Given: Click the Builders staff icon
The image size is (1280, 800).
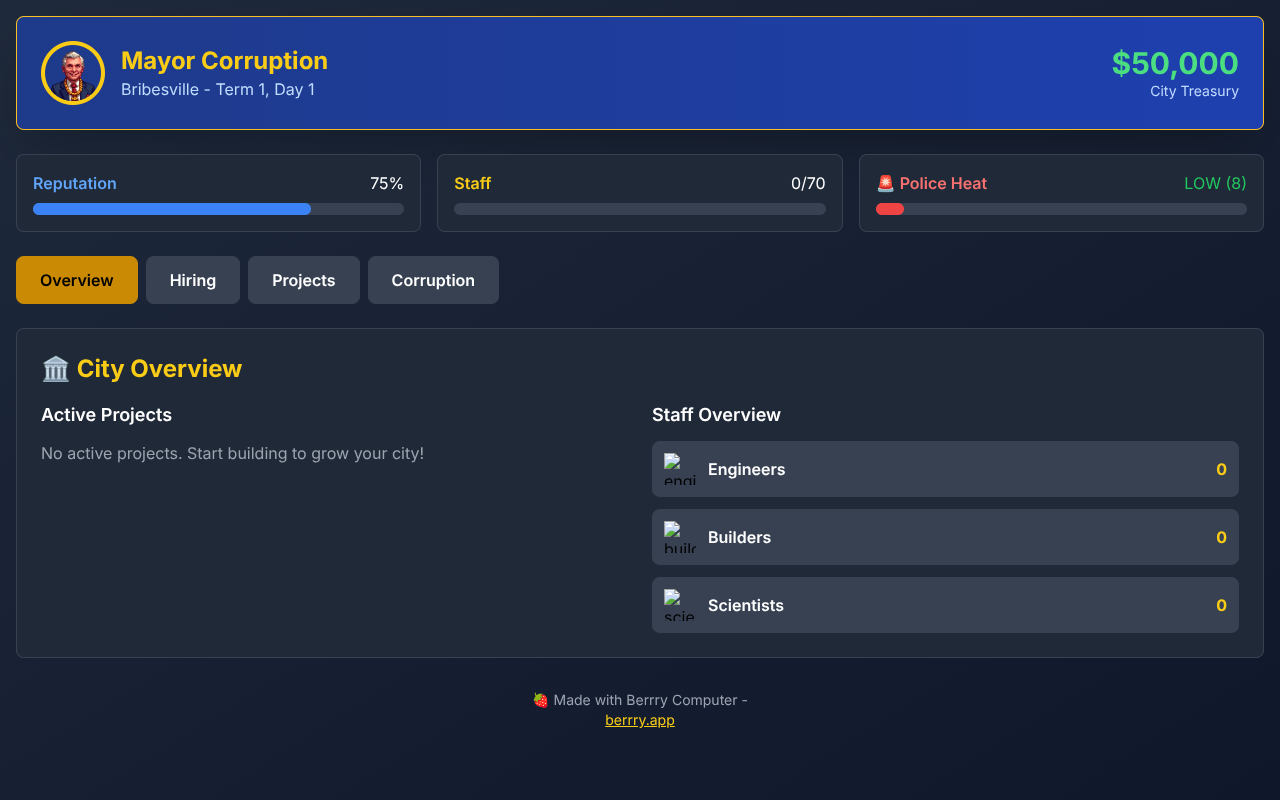Looking at the screenshot, I should [x=680, y=537].
